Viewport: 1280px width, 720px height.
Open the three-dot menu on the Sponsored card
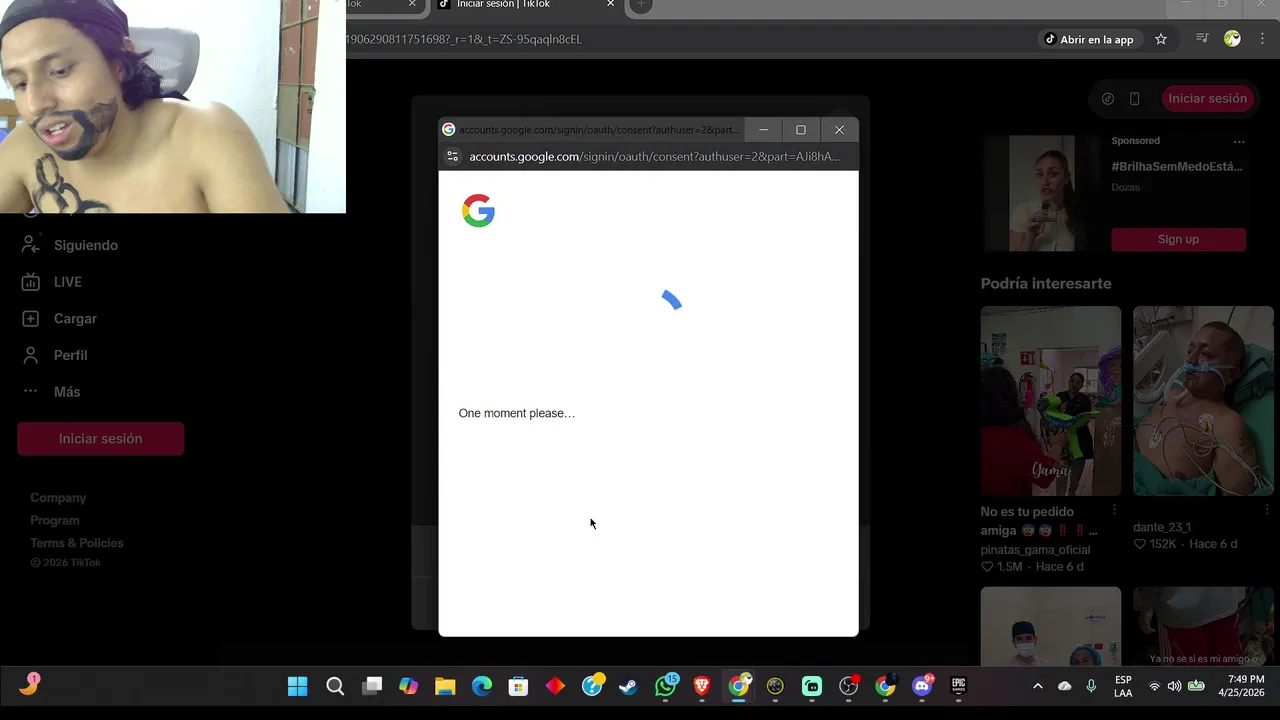1239,141
